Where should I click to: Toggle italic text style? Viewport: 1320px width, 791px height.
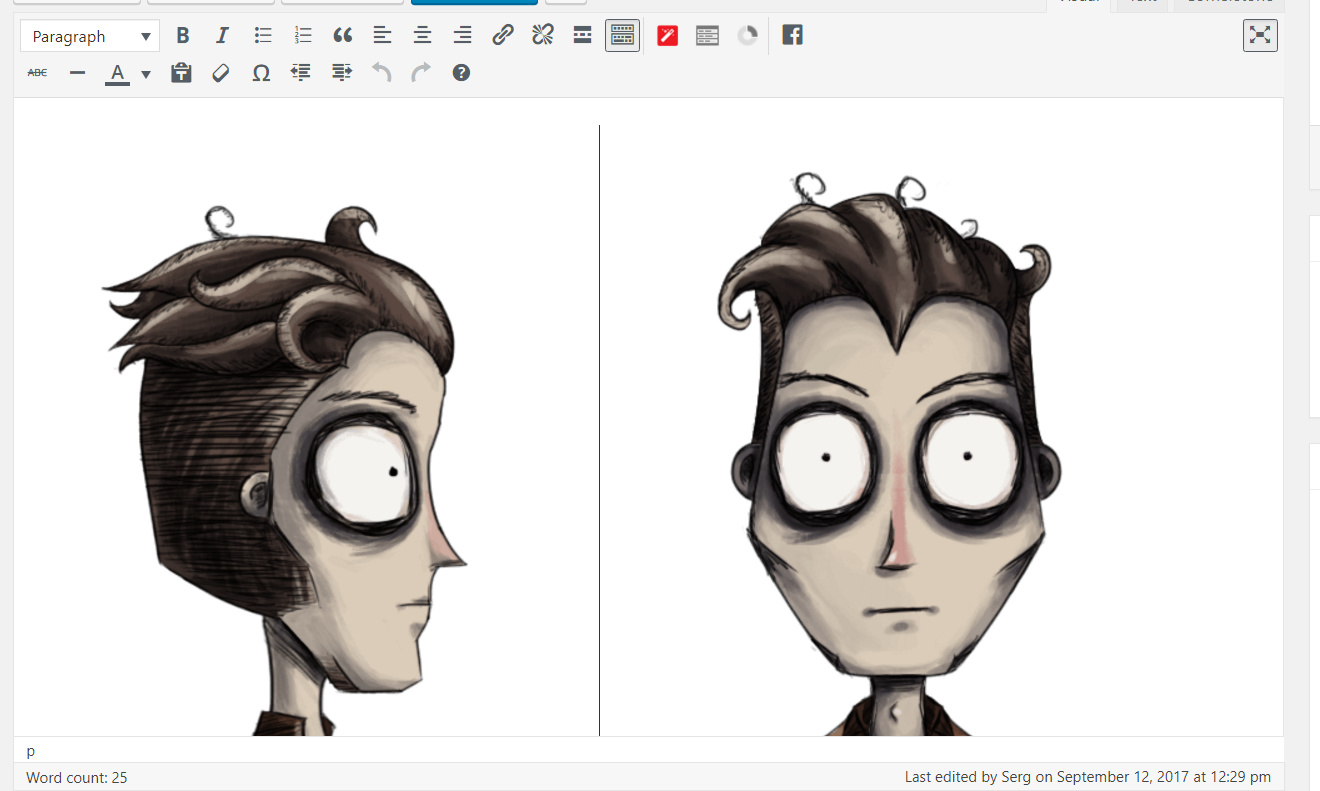pos(222,36)
